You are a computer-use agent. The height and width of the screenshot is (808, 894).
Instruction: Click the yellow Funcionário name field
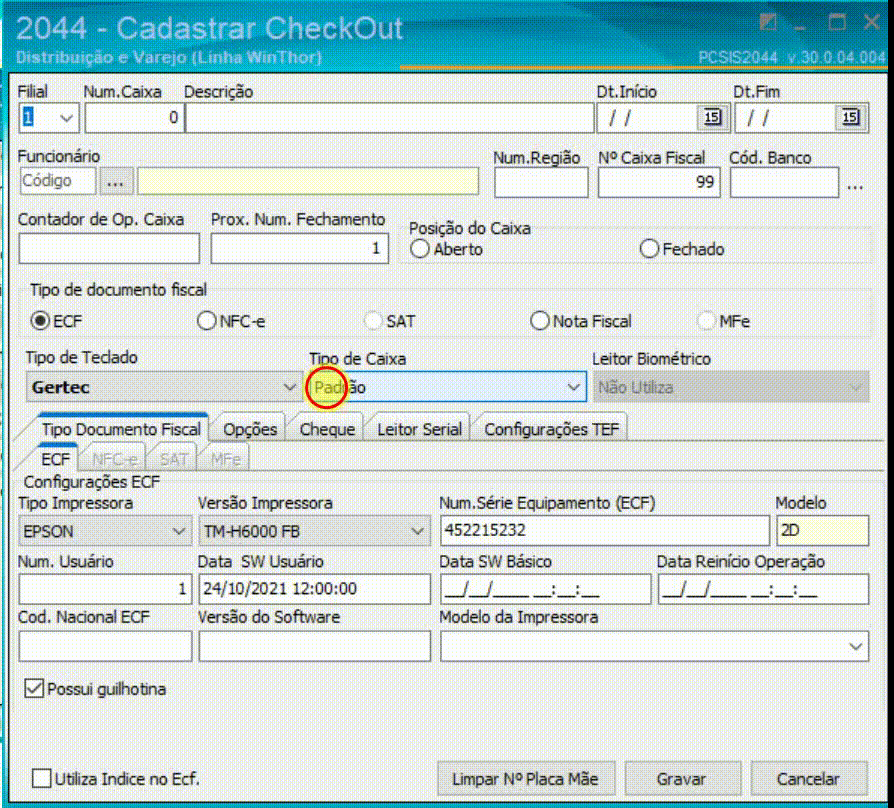[x=308, y=181]
